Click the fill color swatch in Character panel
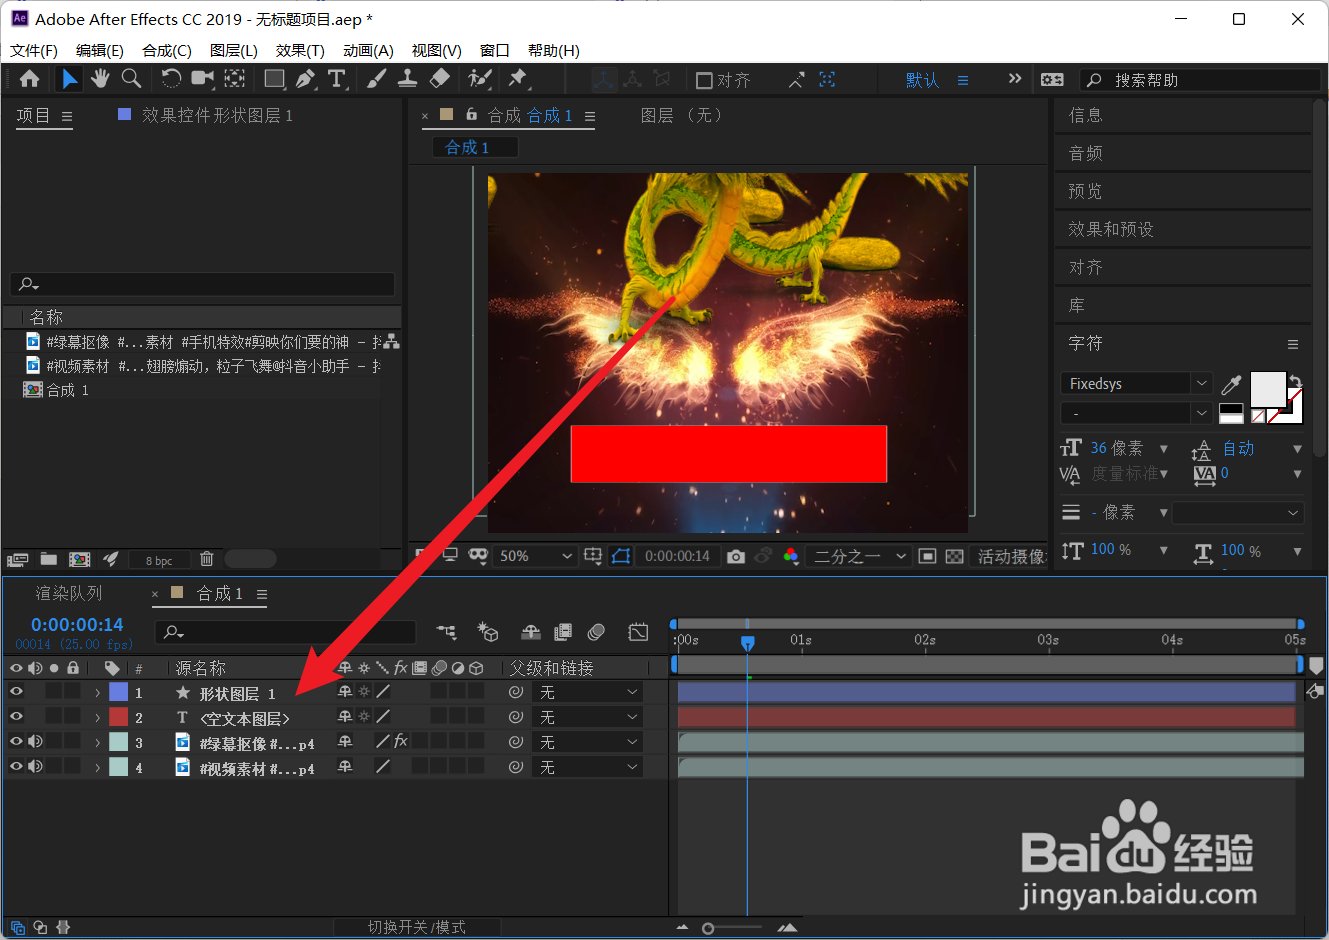This screenshot has height=940, width=1329. 1268,389
